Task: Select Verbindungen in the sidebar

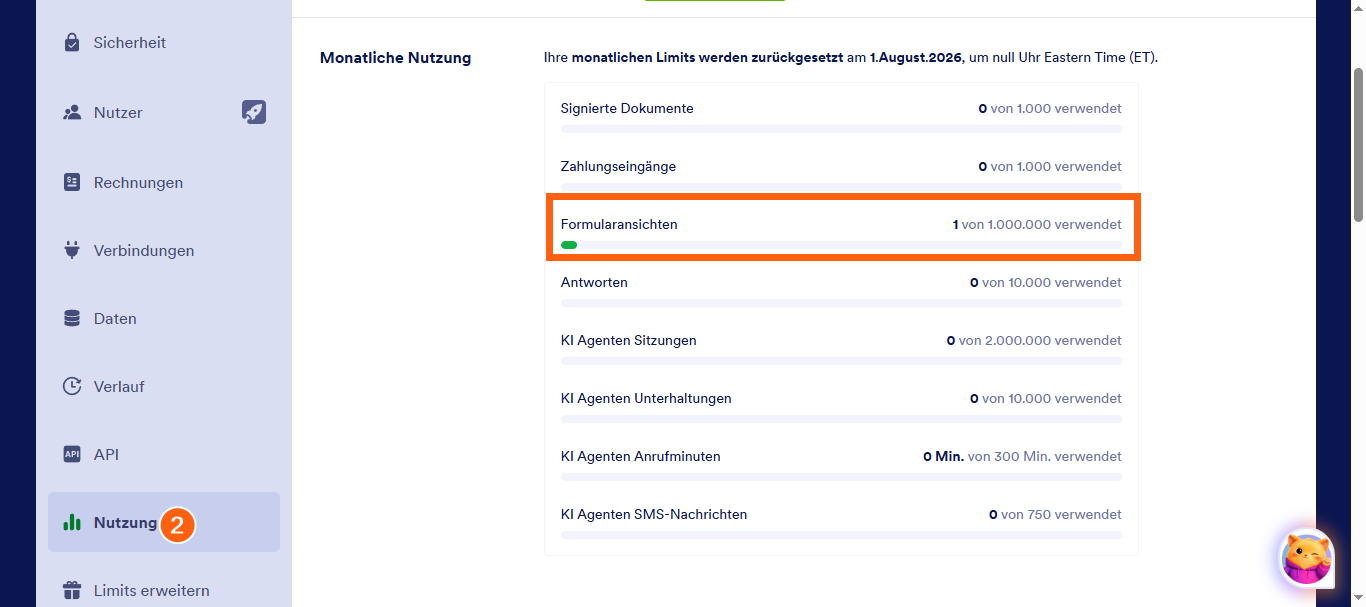Action: point(164,251)
